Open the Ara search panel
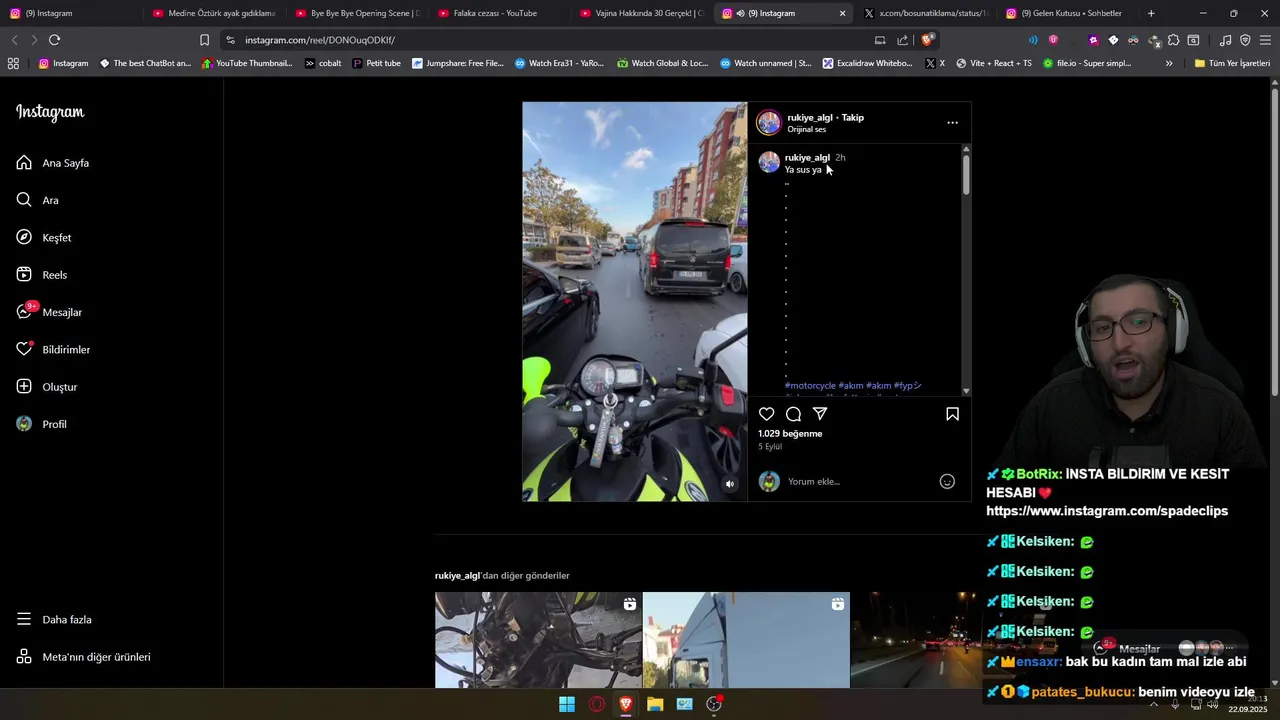Image resolution: width=1280 pixels, height=720 pixels. point(38,200)
